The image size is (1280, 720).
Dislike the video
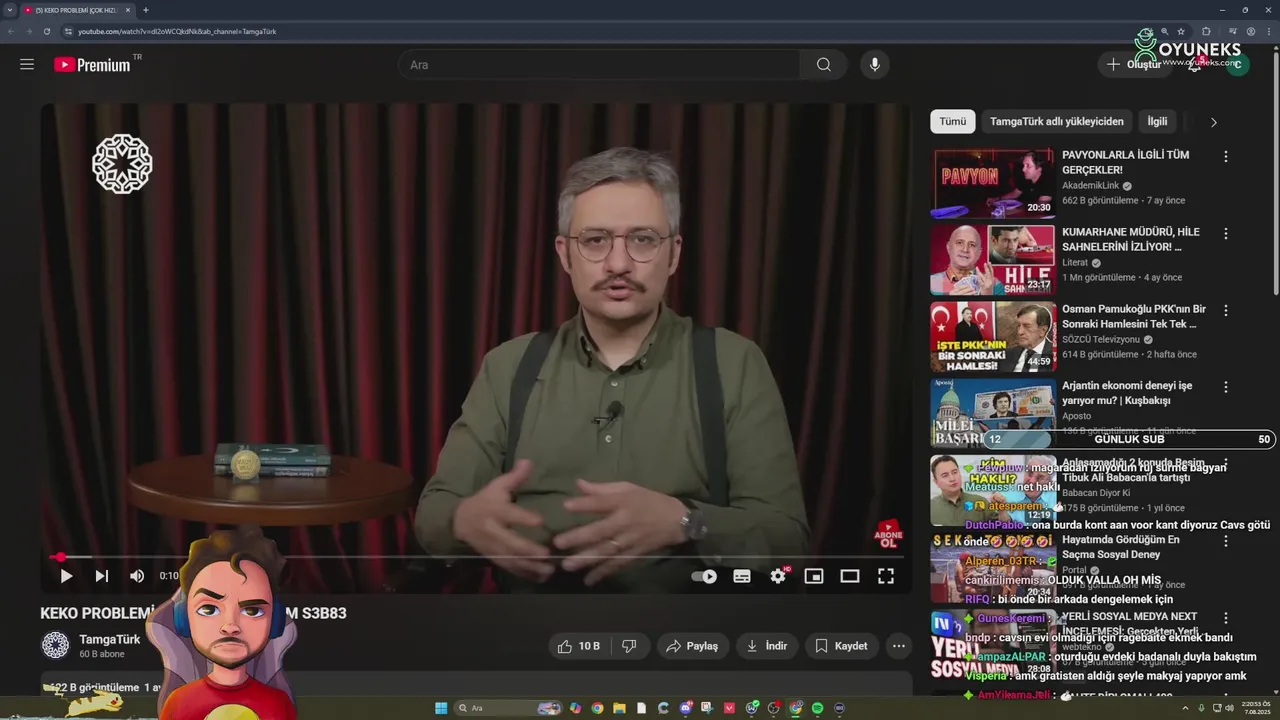629,646
